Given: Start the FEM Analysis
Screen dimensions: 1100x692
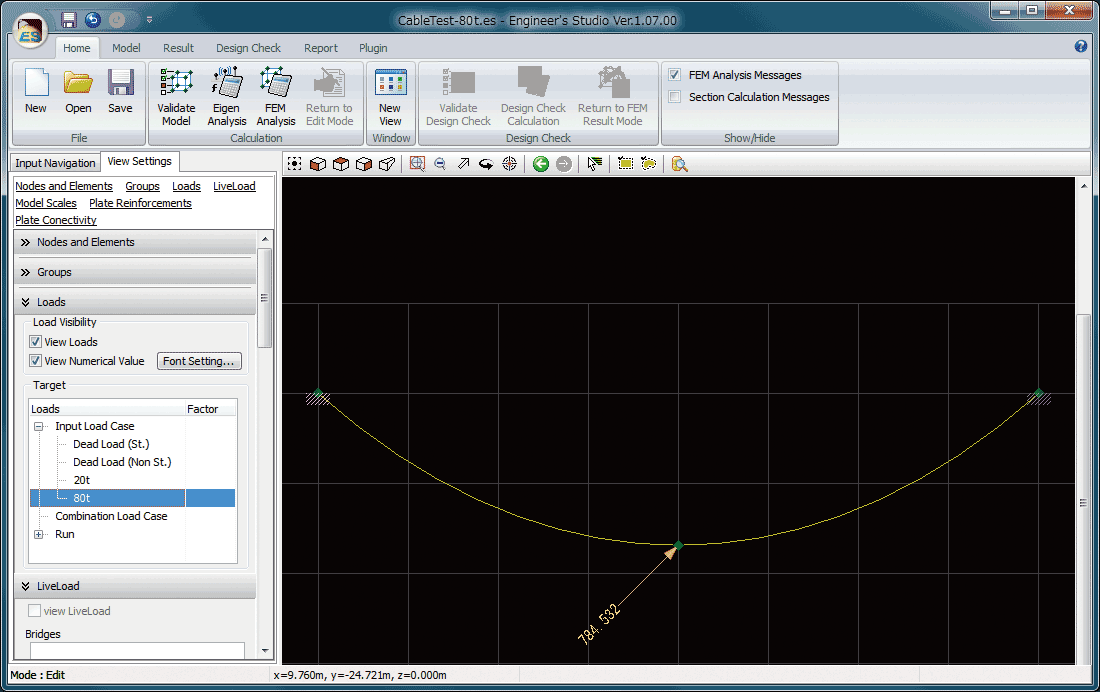Looking at the screenshot, I should [x=275, y=98].
